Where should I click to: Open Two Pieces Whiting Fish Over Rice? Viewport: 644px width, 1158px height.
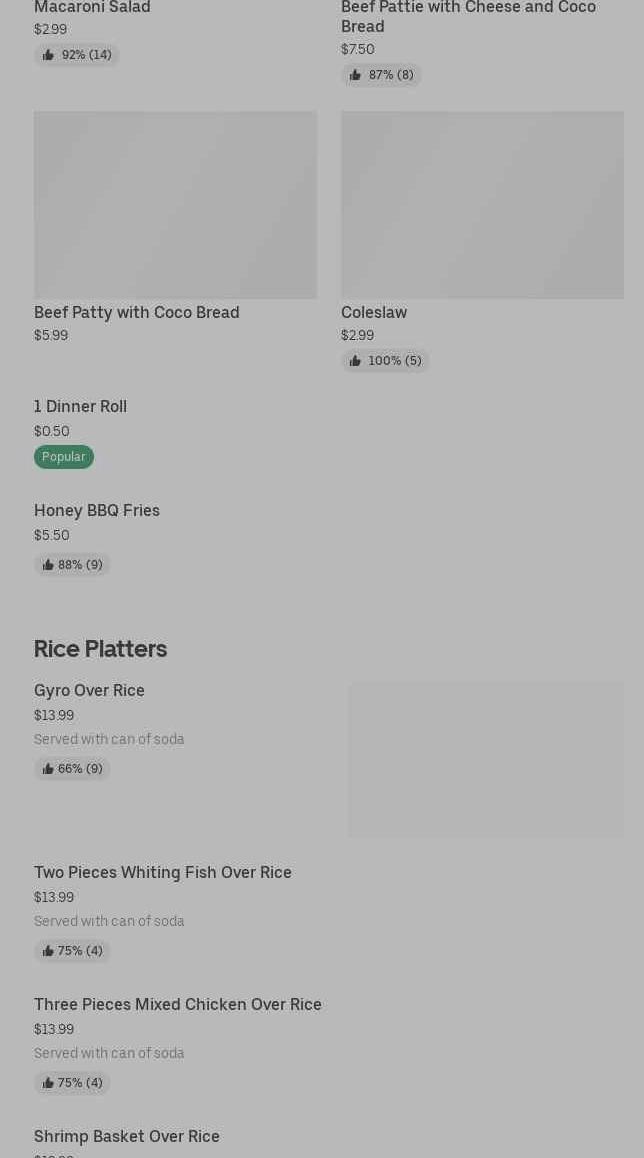pos(163,873)
